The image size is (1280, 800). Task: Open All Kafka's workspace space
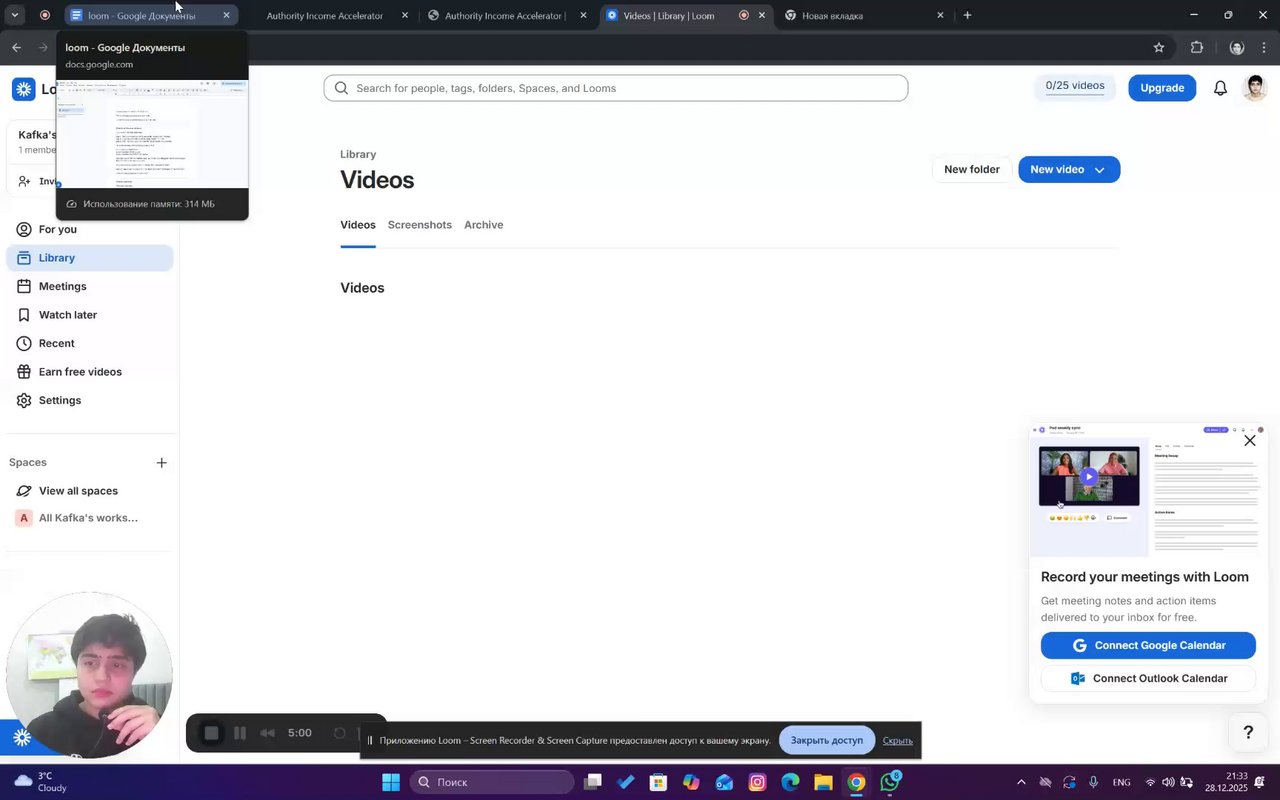coord(90,518)
